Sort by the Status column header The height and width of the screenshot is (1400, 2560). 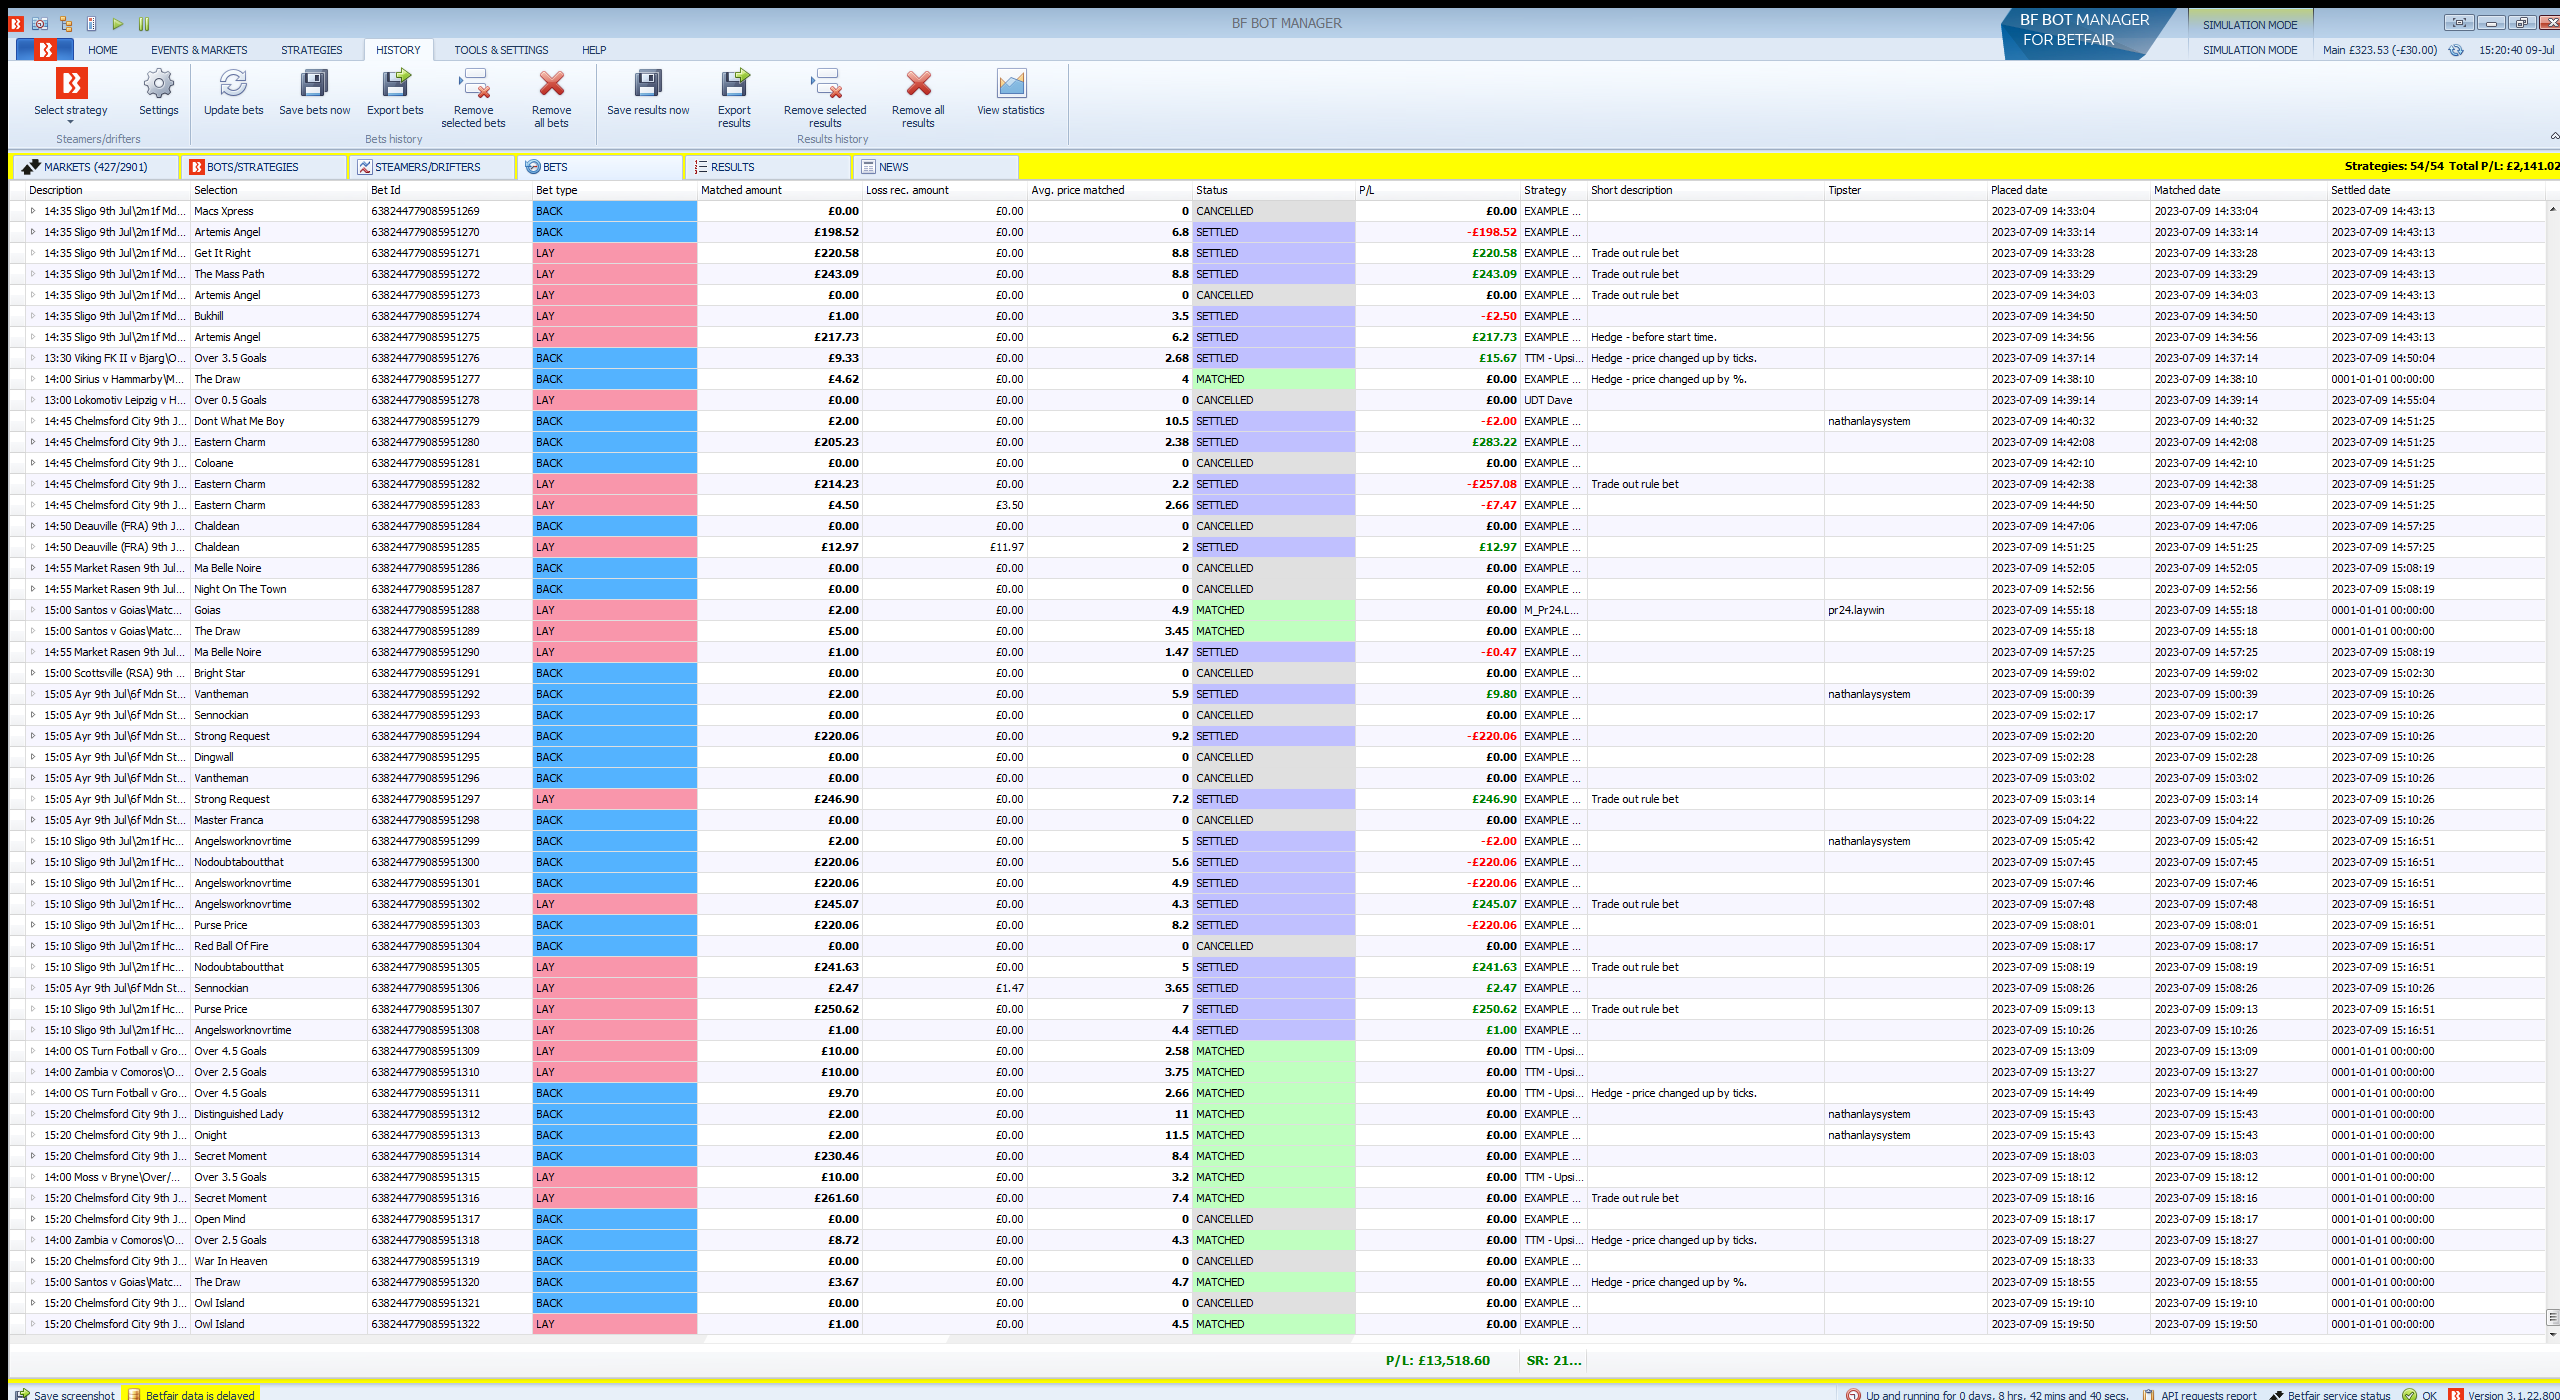point(1273,190)
